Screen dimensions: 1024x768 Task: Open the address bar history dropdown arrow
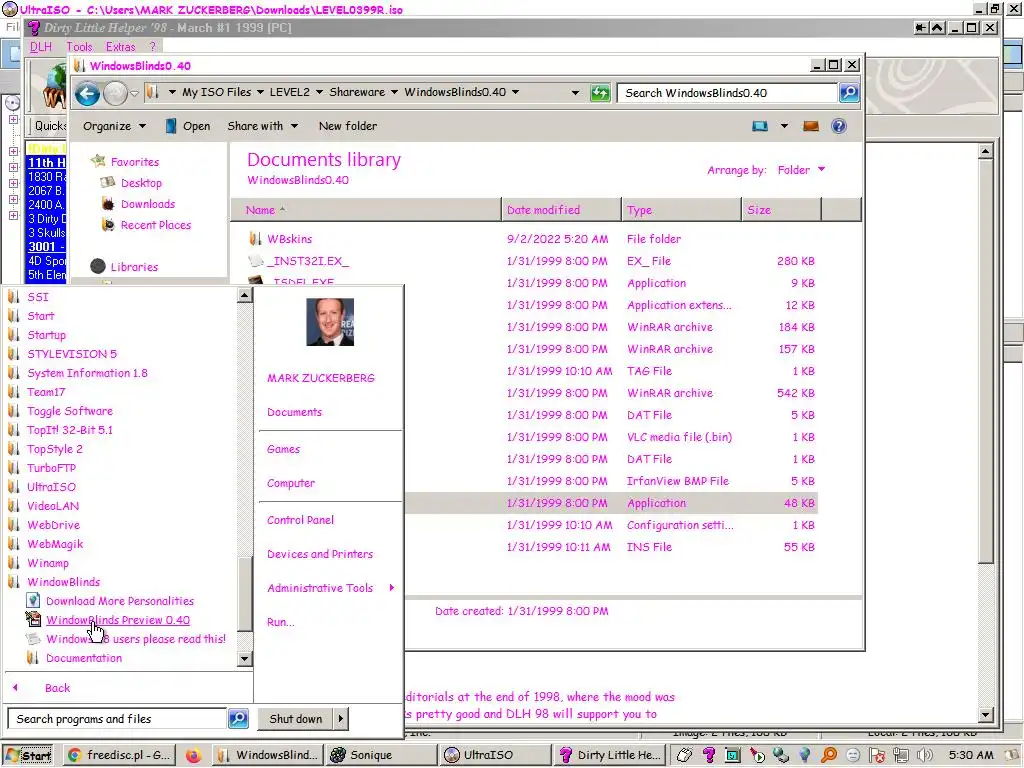point(575,93)
